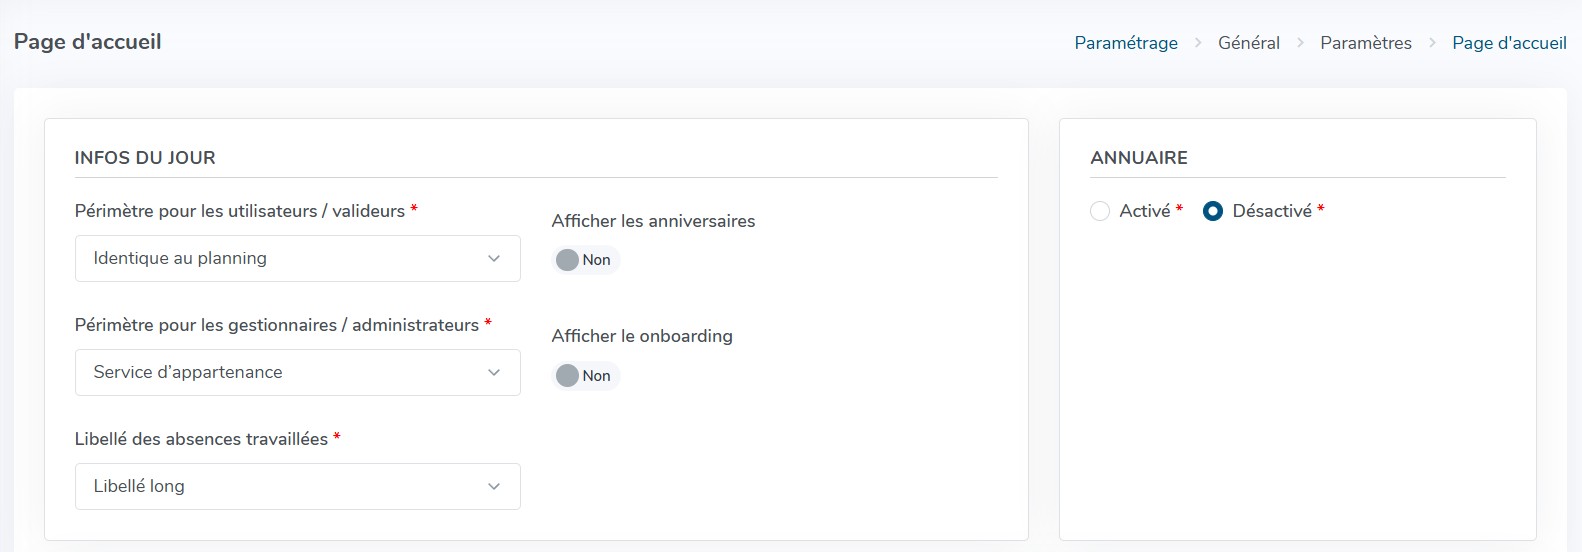Expand the Service d'appartenance dropdown
Viewport: 1582px width, 552px height.
coord(297,372)
